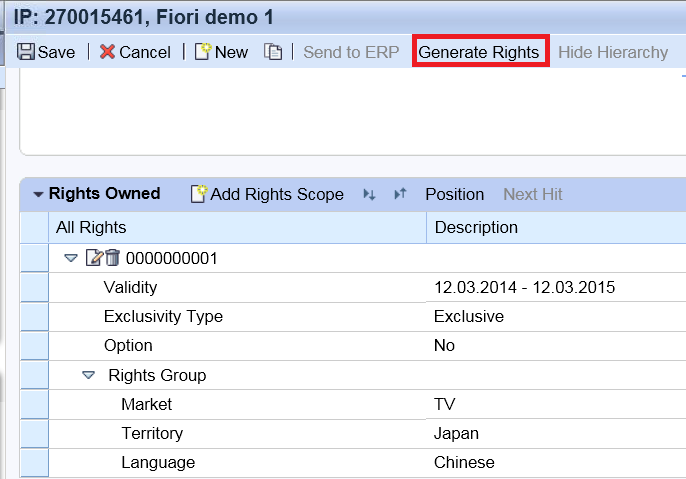Click the Generate Rights button
686x479 pixels.
479,52
